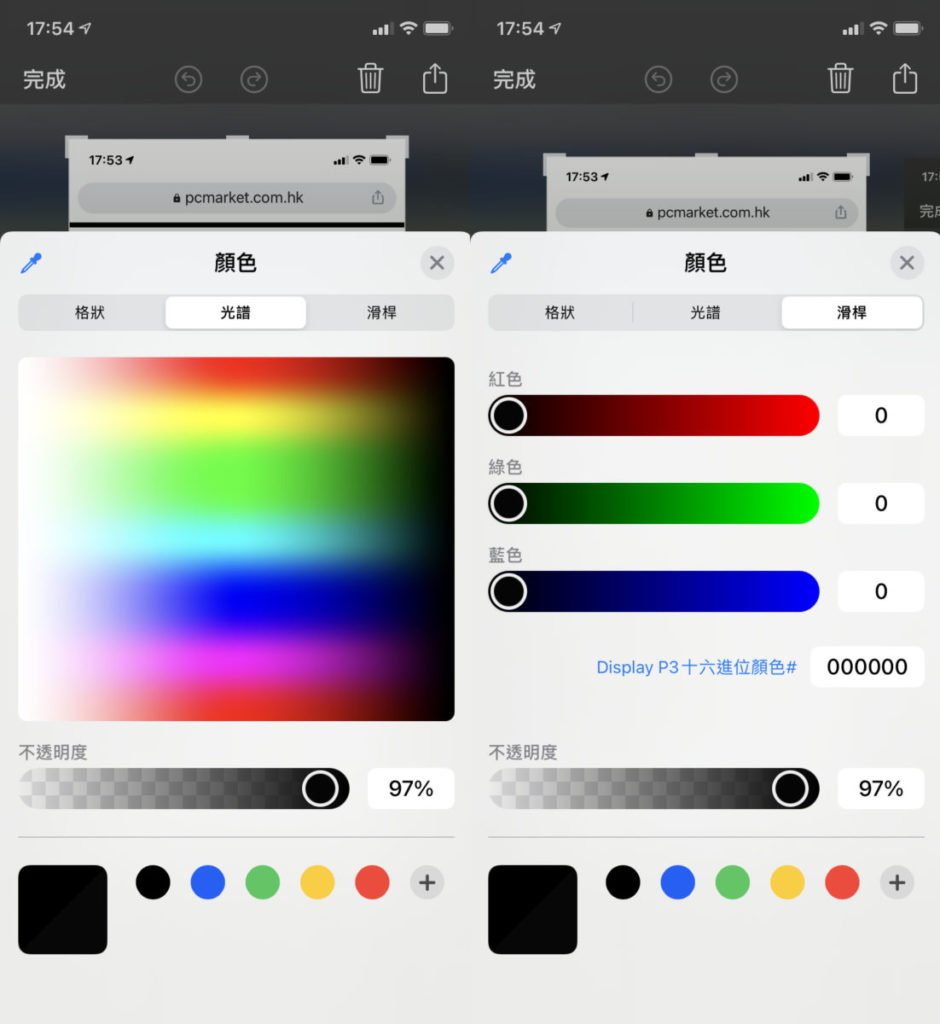Viewport: 940px width, 1024px height.
Task: Choose the red swatch on the right screen
Action: coord(842,882)
